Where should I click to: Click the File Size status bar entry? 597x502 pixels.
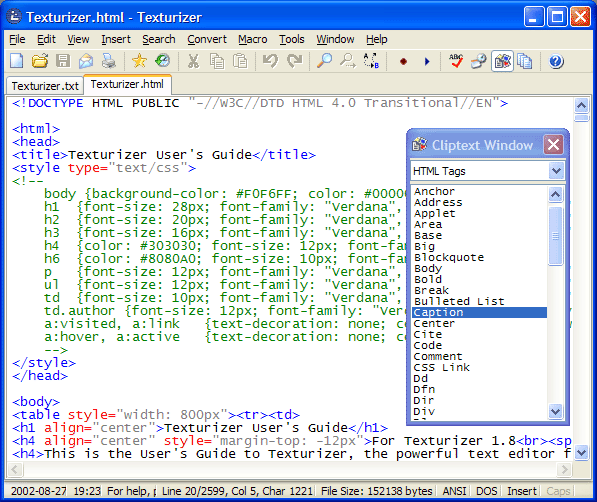pyautogui.click(x=377, y=491)
